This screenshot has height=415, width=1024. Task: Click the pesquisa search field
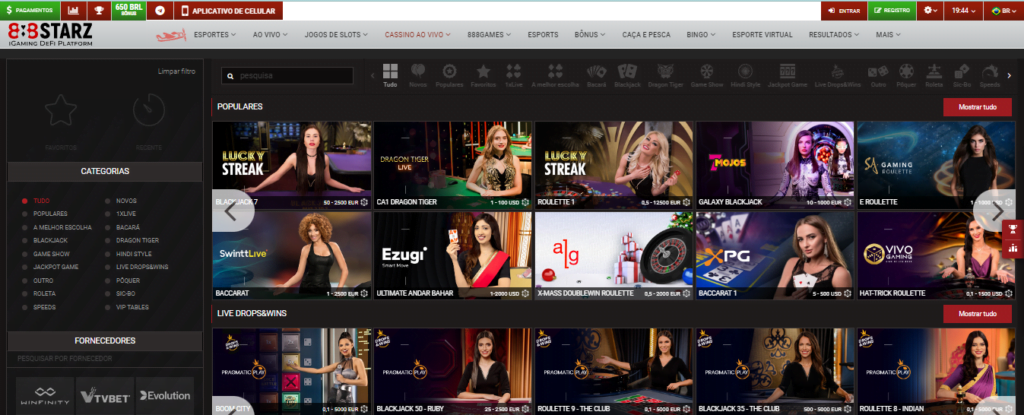(290, 75)
